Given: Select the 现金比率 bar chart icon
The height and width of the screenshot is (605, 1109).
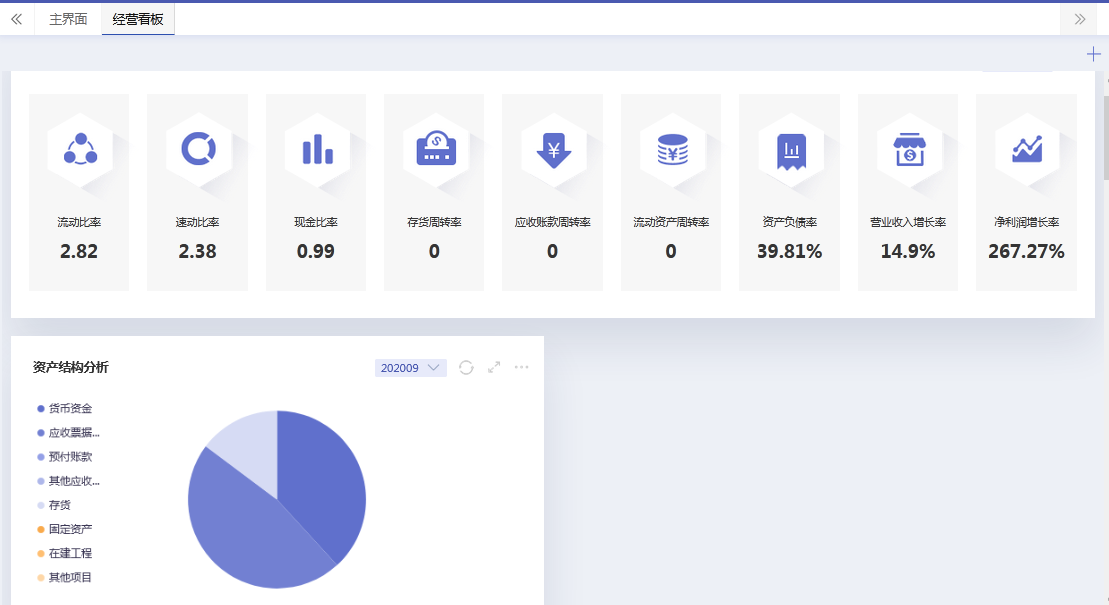Looking at the screenshot, I should 316,150.
